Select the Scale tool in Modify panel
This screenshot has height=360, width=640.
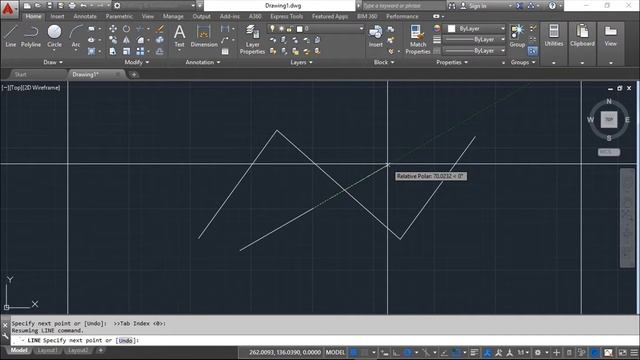click(x=127, y=51)
